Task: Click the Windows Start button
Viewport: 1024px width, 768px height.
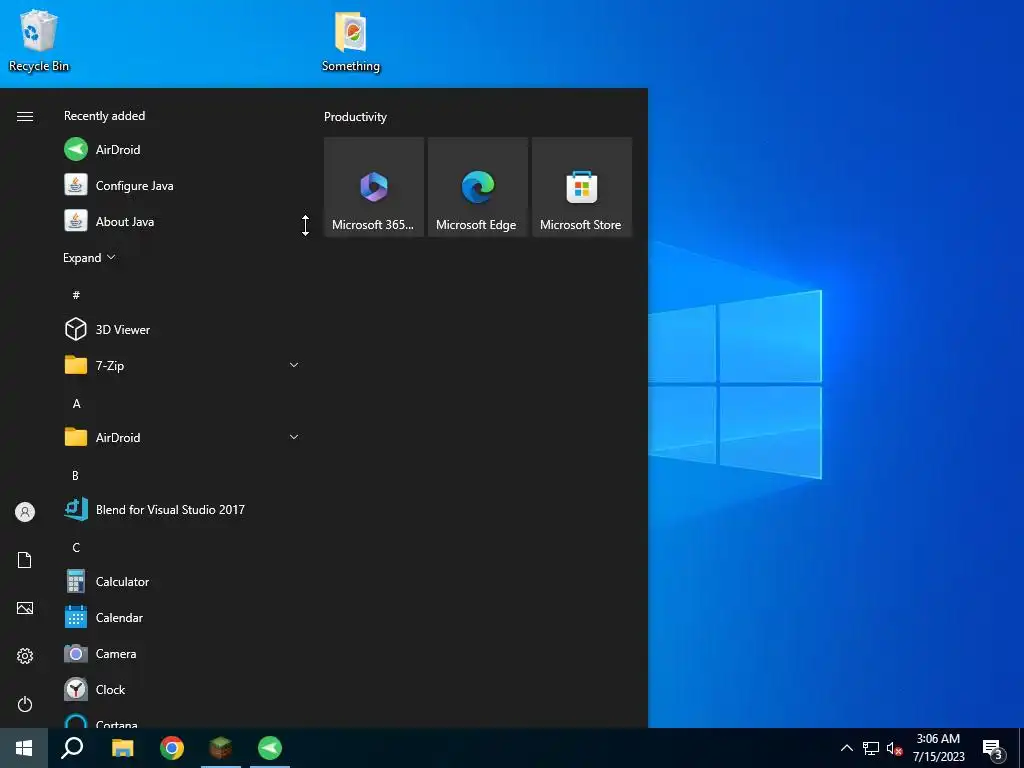Action: point(24,748)
